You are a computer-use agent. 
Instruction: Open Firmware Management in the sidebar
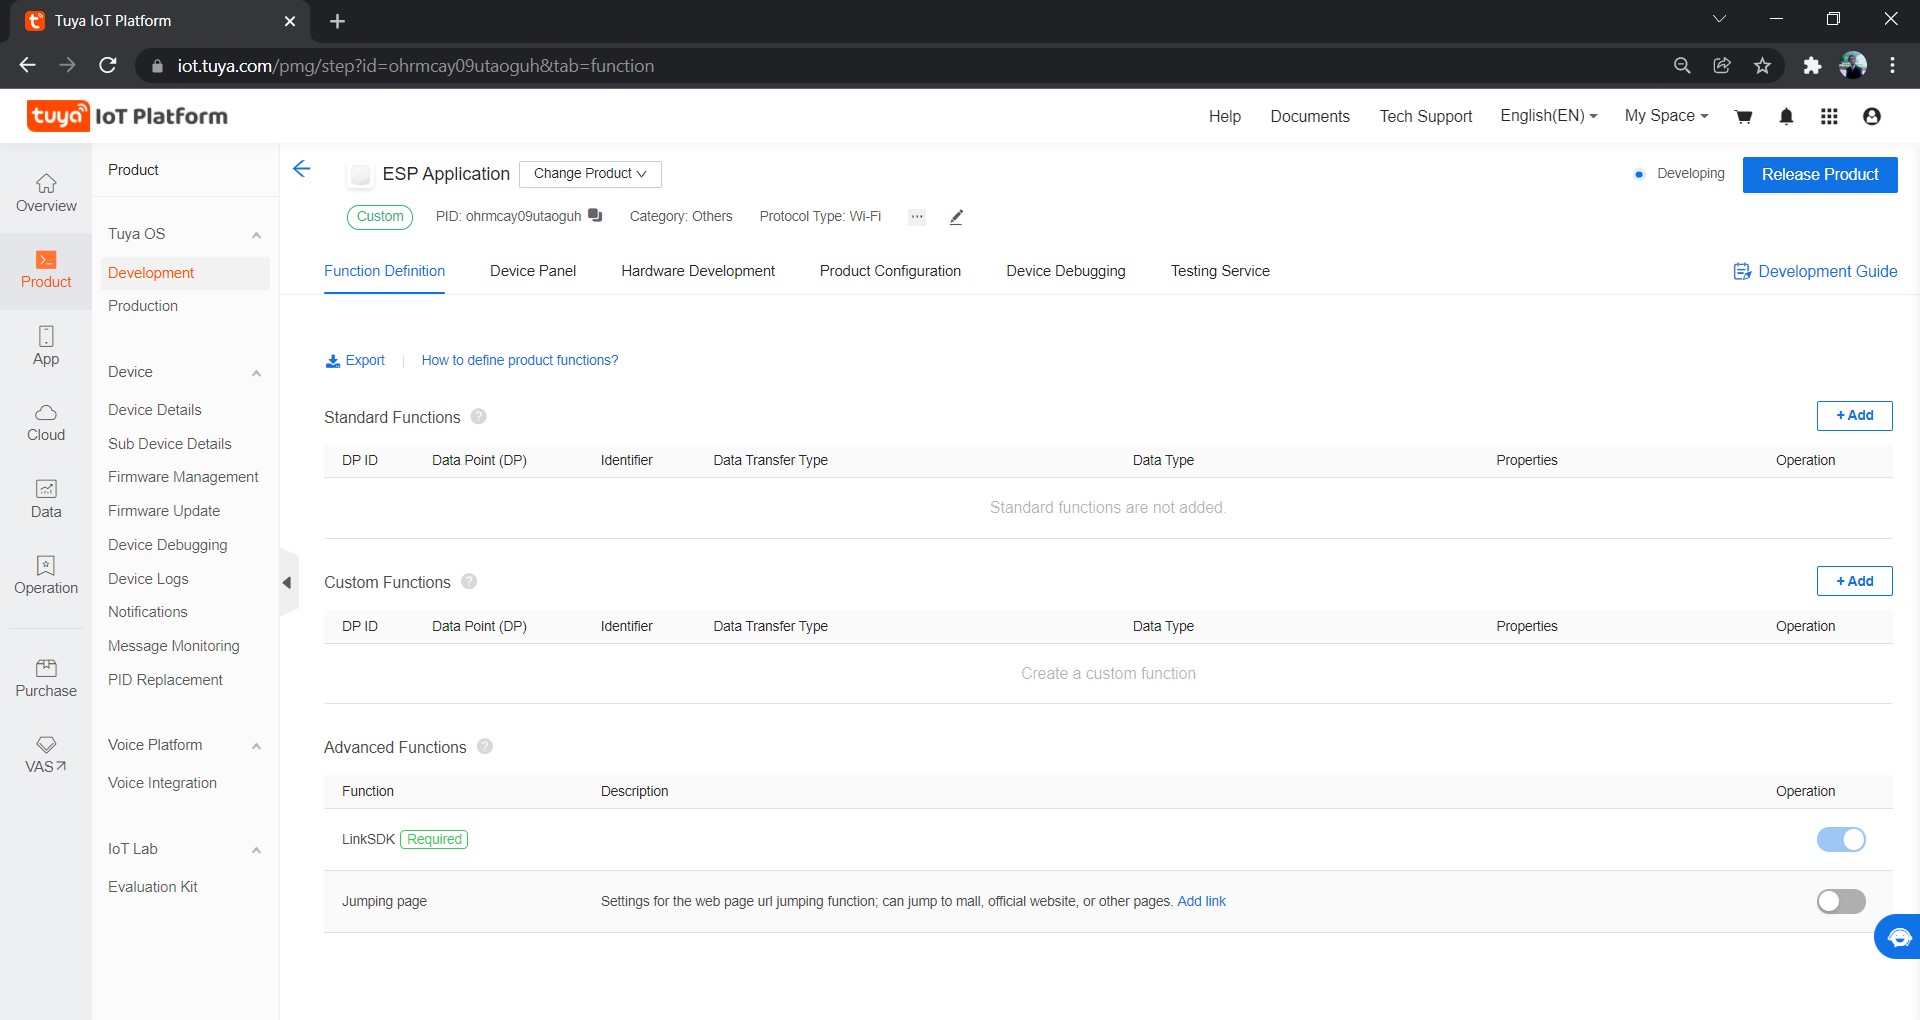[183, 477]
